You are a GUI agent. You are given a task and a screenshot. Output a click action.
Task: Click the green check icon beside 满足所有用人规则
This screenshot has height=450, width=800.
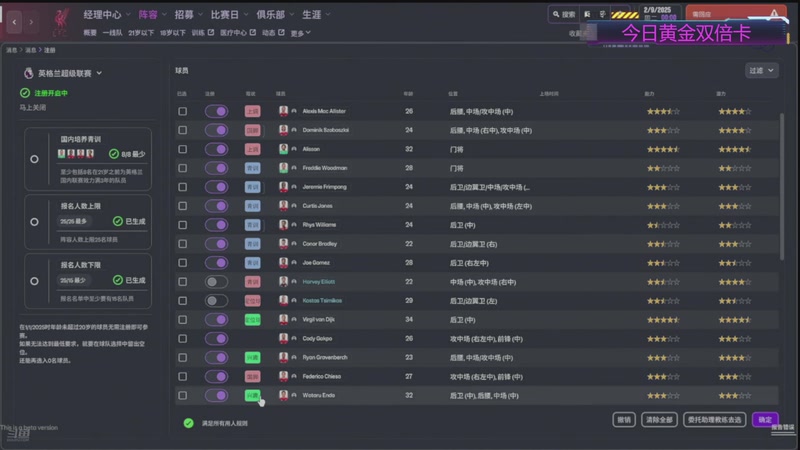[x=188, y=423]
